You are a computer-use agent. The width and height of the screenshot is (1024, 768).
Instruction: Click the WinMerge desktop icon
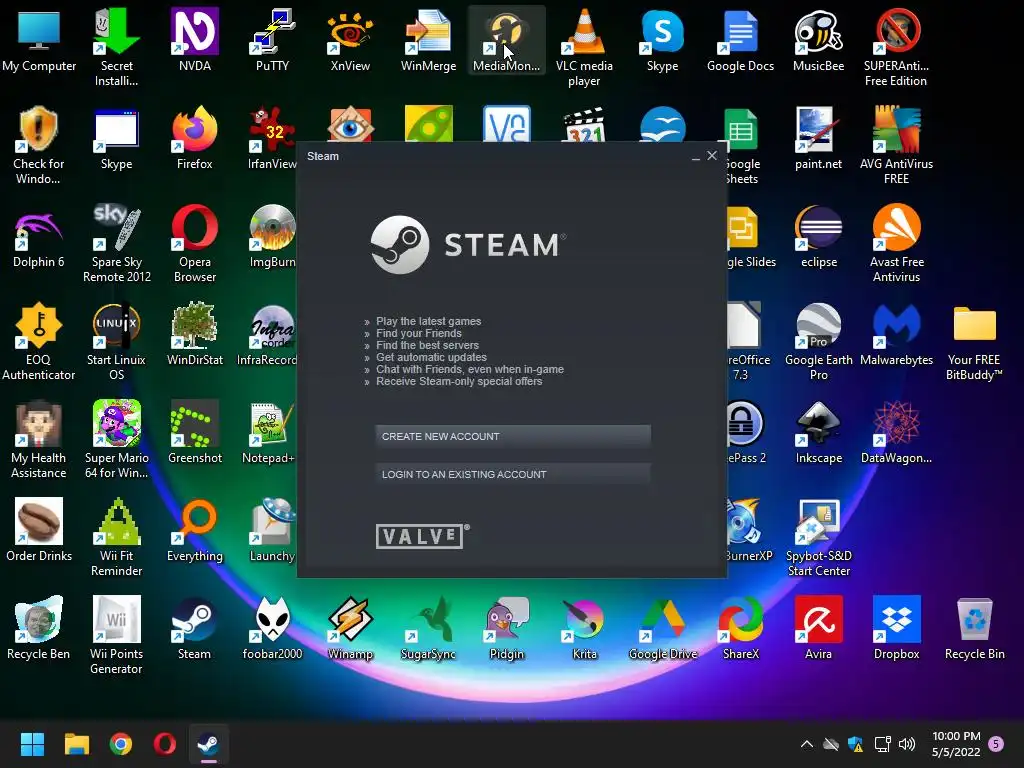[x=428, y=42]
